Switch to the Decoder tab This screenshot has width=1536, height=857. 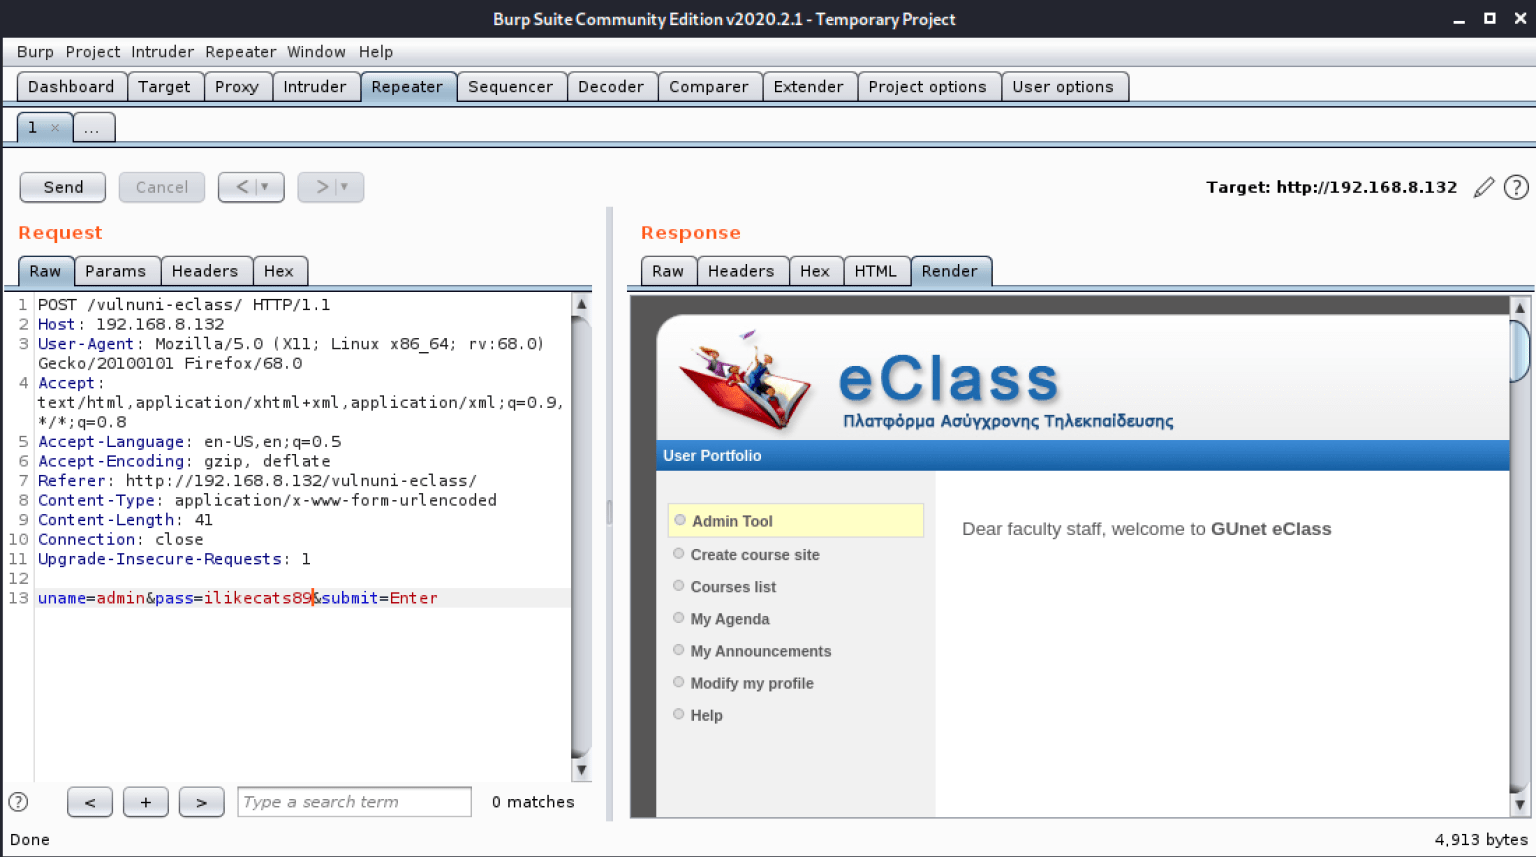(611, 87)
